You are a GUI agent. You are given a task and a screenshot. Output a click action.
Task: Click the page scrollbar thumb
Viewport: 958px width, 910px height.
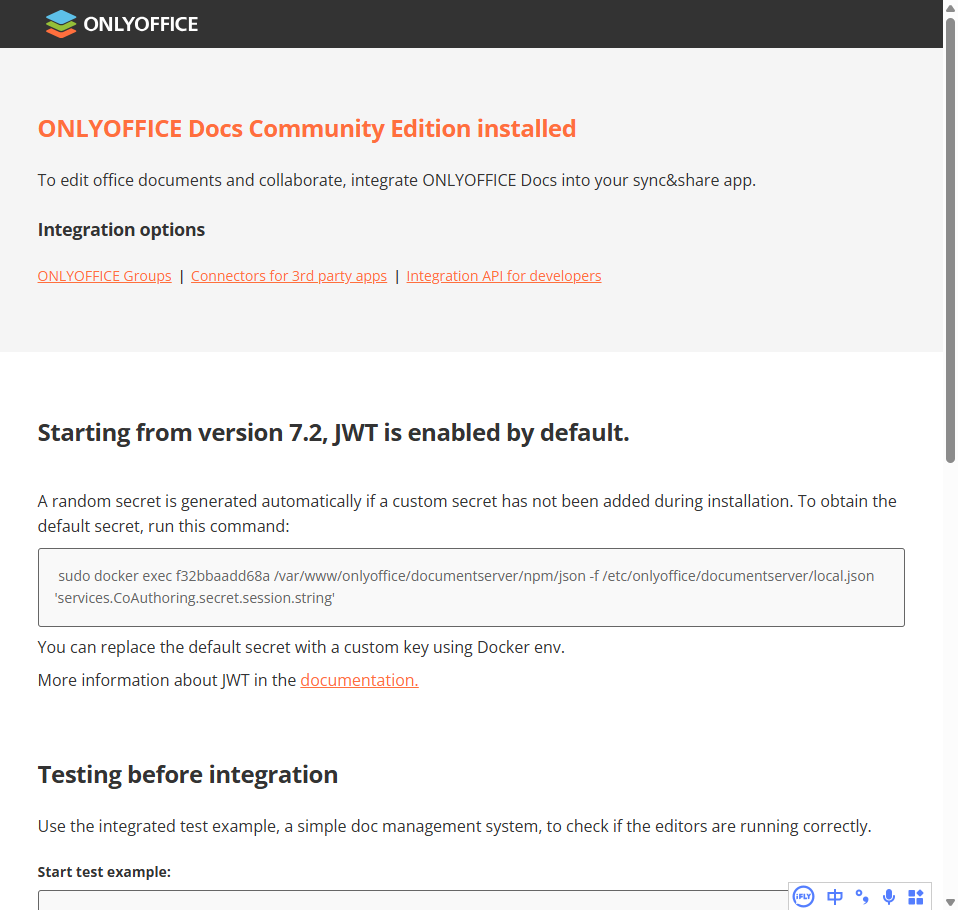tap(950, 240)
